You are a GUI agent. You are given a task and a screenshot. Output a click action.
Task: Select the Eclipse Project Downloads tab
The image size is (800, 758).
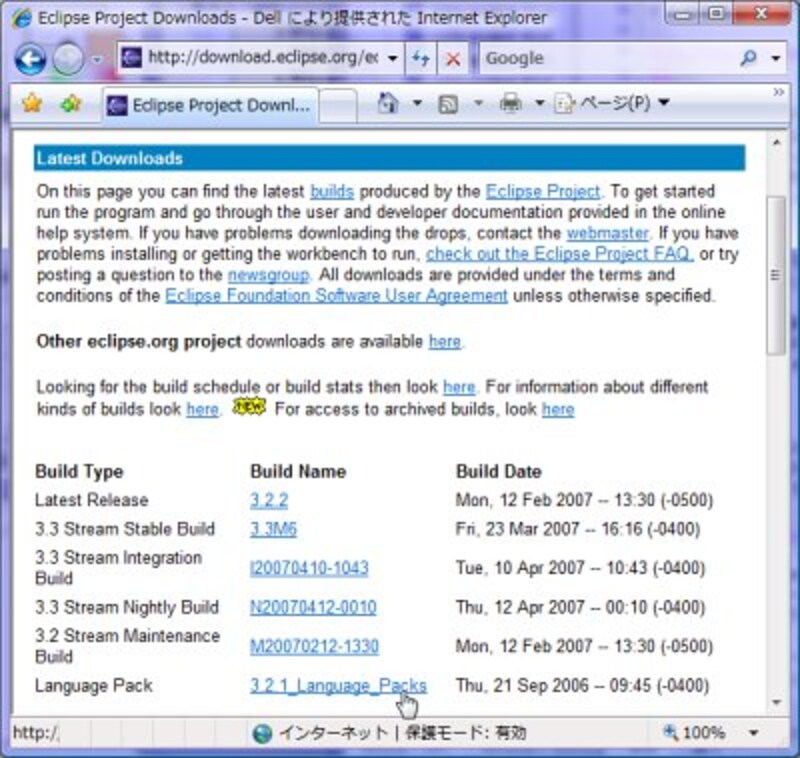tap(210, 104)
